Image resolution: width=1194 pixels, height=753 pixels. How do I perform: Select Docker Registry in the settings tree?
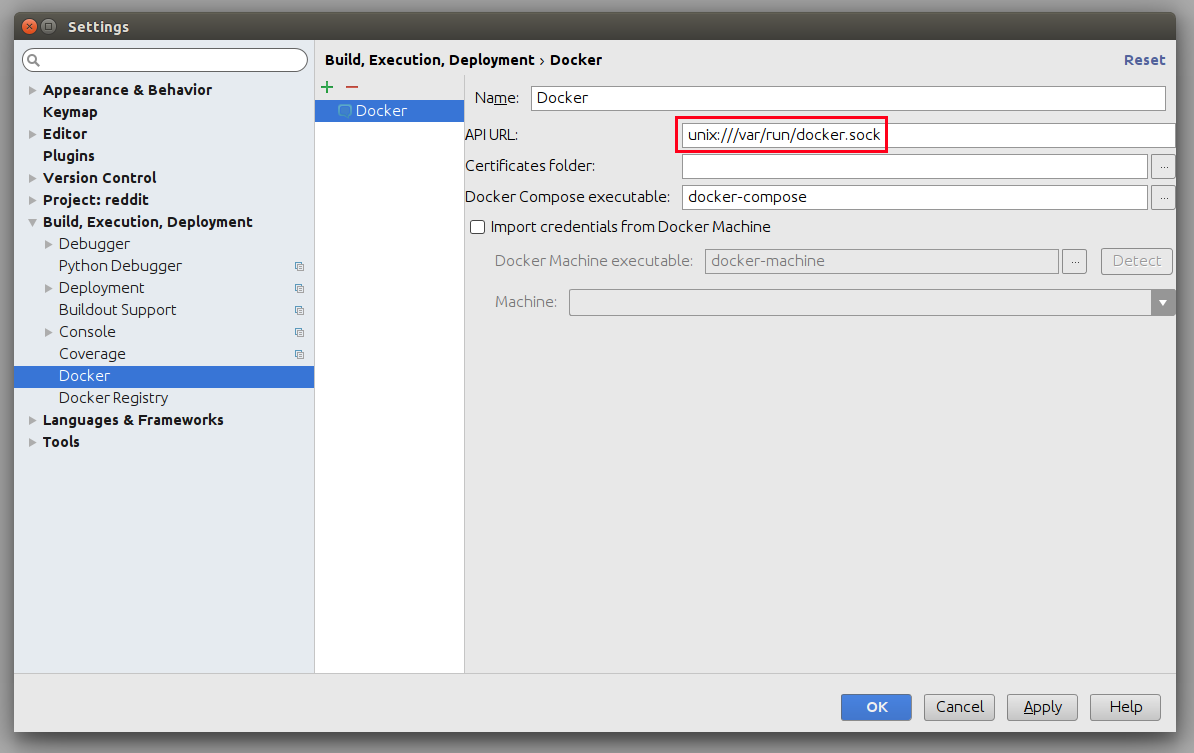[113, 397]
